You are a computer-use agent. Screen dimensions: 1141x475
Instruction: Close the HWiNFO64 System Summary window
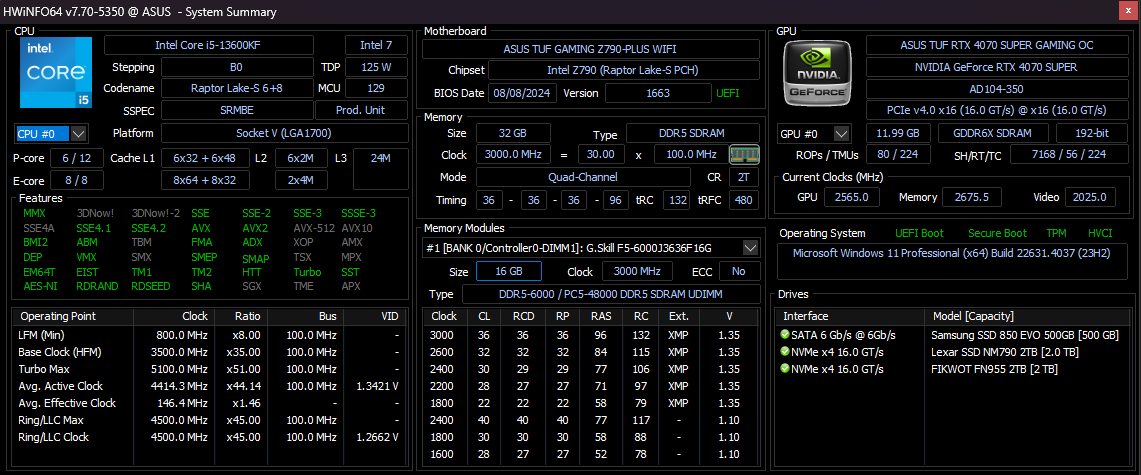click(x=1129, y=11)
